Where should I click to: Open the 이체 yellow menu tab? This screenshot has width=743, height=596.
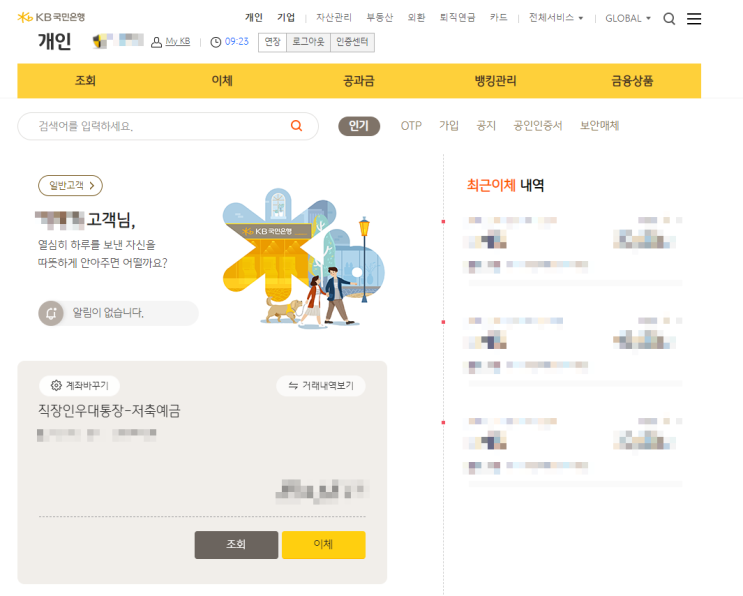222,81
